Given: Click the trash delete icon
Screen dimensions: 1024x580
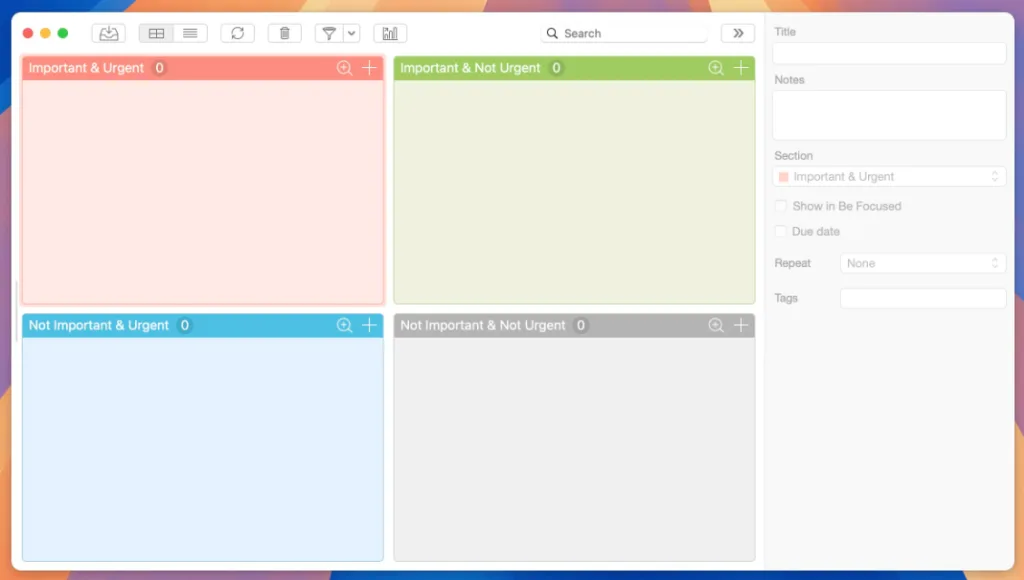Looking at the screenshot, I should click(x=284, y=33).
